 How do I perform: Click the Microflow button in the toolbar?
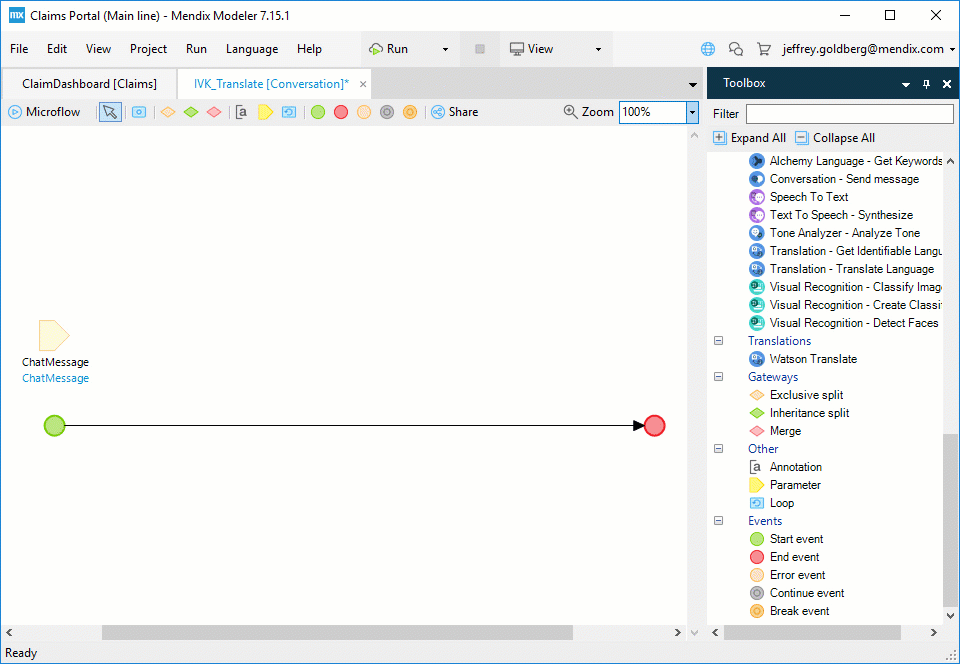click(44, 112)
